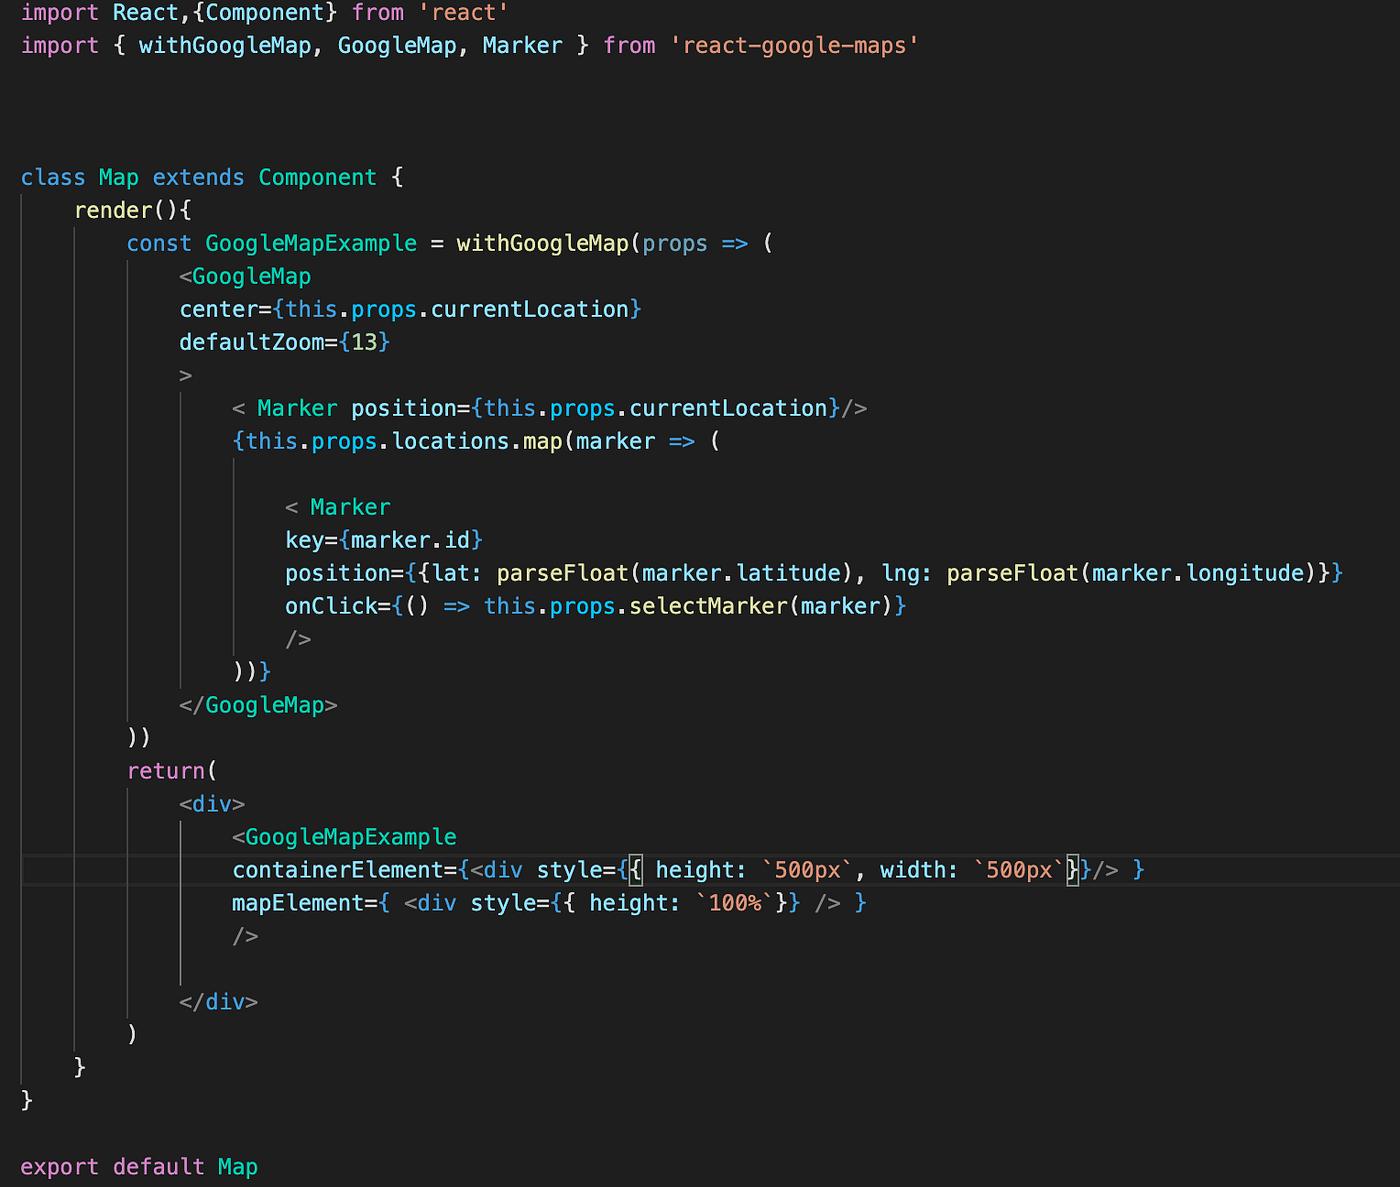The height and width of the screenshot is (1187, 1400).
Task: Click selectMarker in the onClick handler
Action: [708, 607]
